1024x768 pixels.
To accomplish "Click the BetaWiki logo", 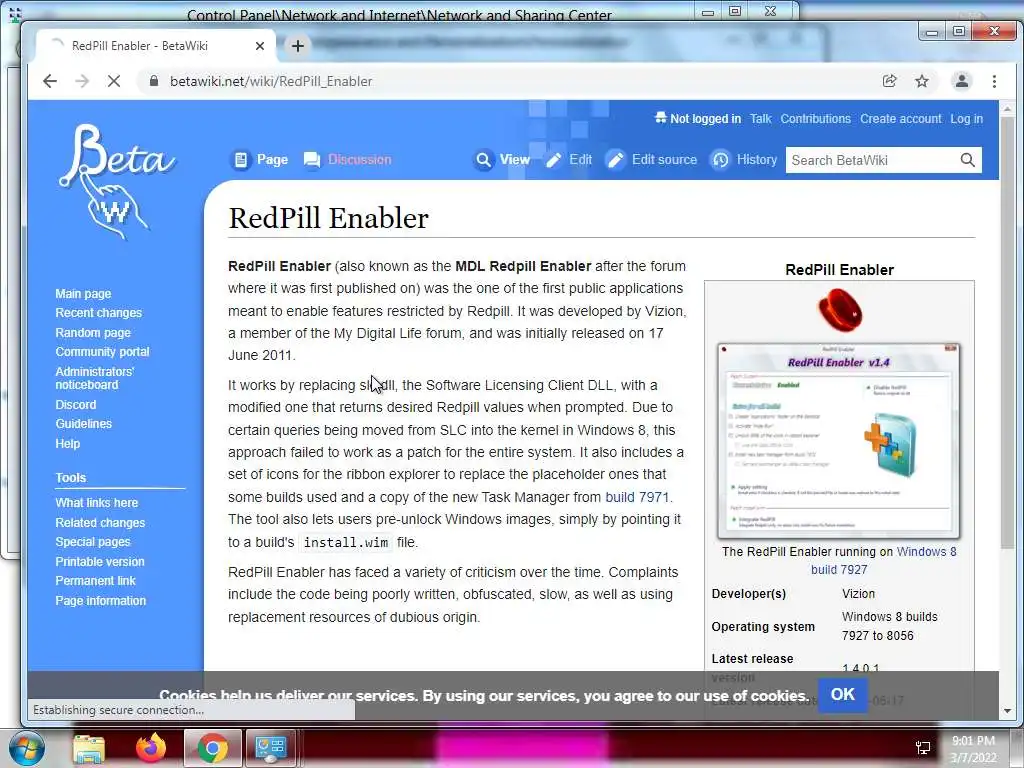I will click(116, 181).
